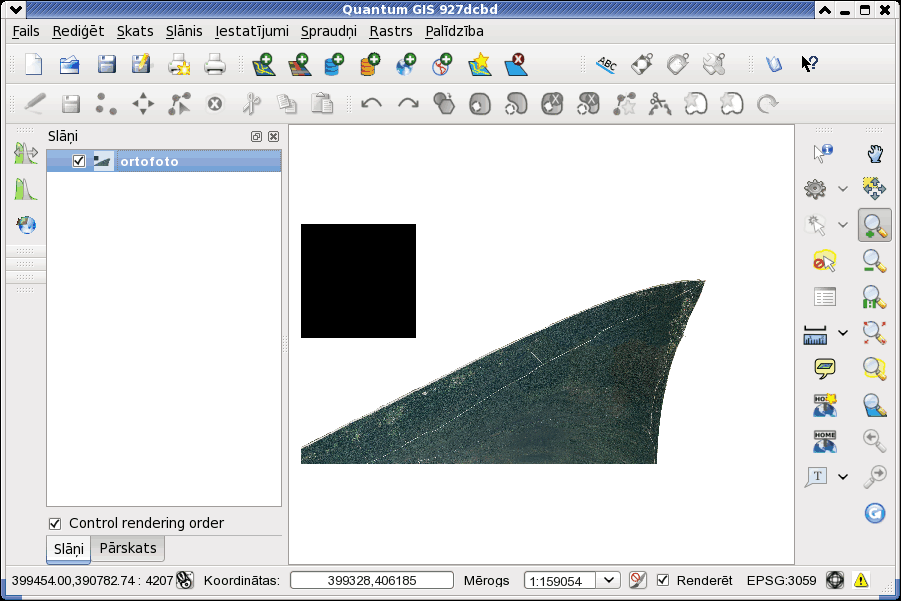Click the Deselect features icon
This screenshot has height=601, width=901.
825,261
